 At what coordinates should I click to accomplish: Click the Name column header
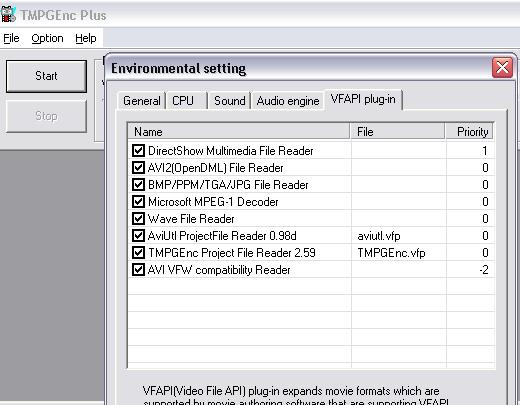point(239,131)
